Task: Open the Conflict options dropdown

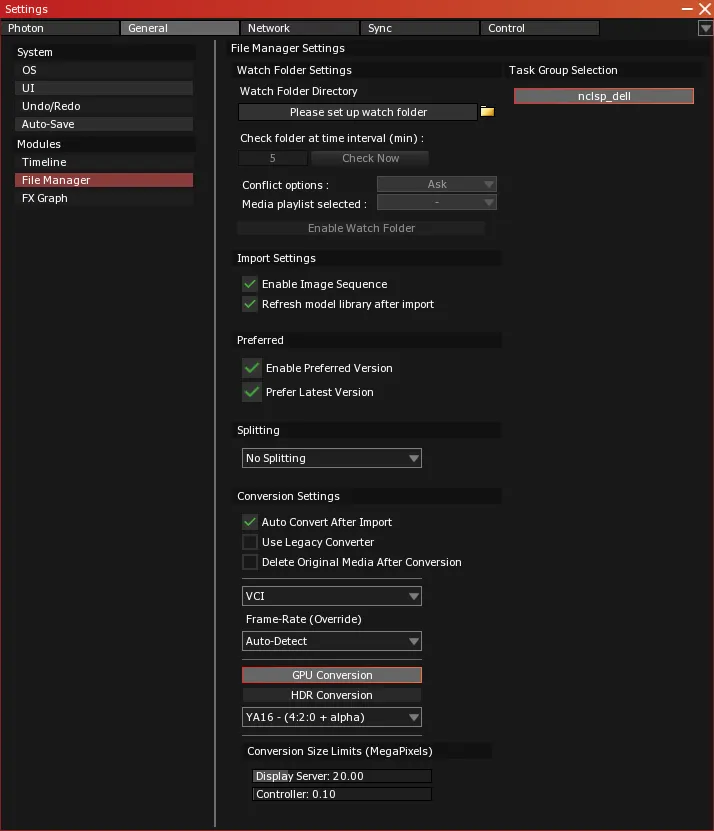Action: [x=437, y=184]
